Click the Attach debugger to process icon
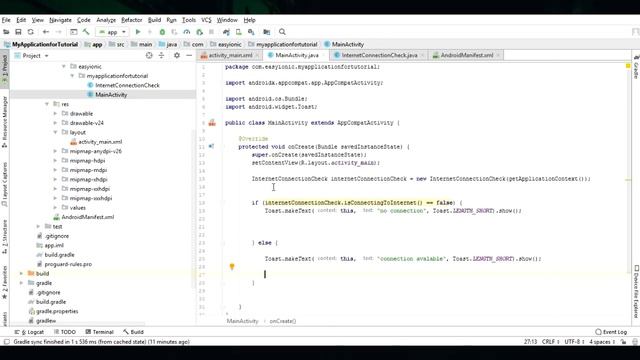Viewport: 640px width, 360px height. [199, 32]
